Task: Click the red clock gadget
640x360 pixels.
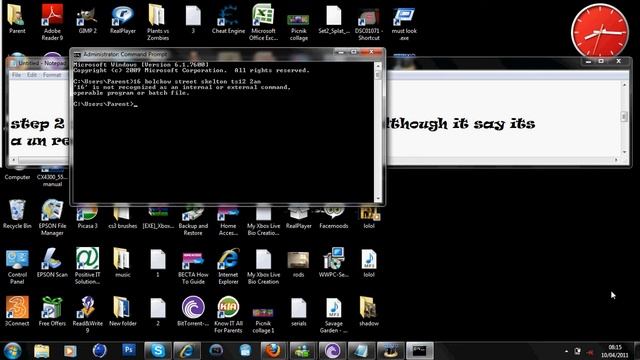Action: (x=600, y=30)
